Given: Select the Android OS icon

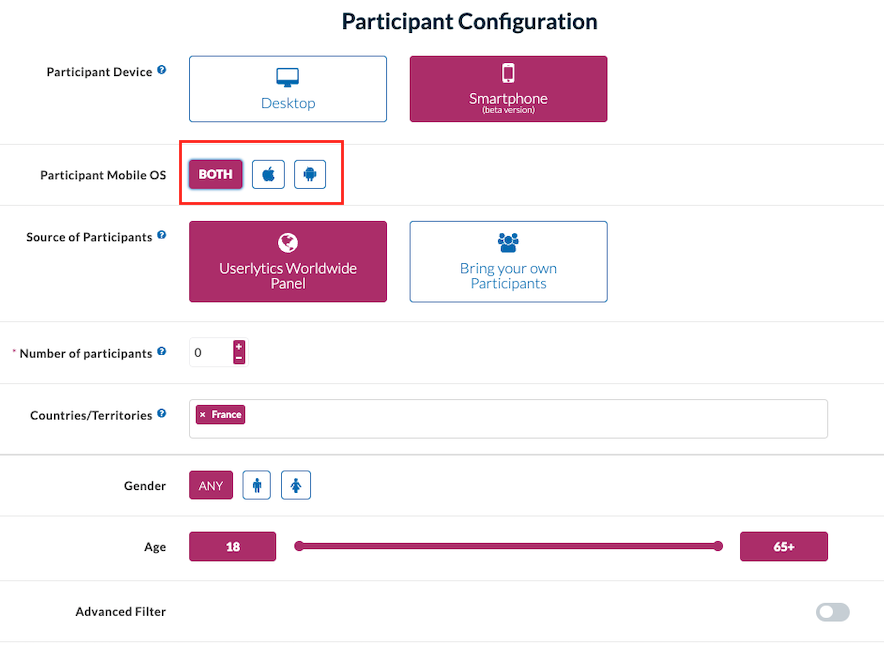Looking at the screenshot, I should pos(310,174).
